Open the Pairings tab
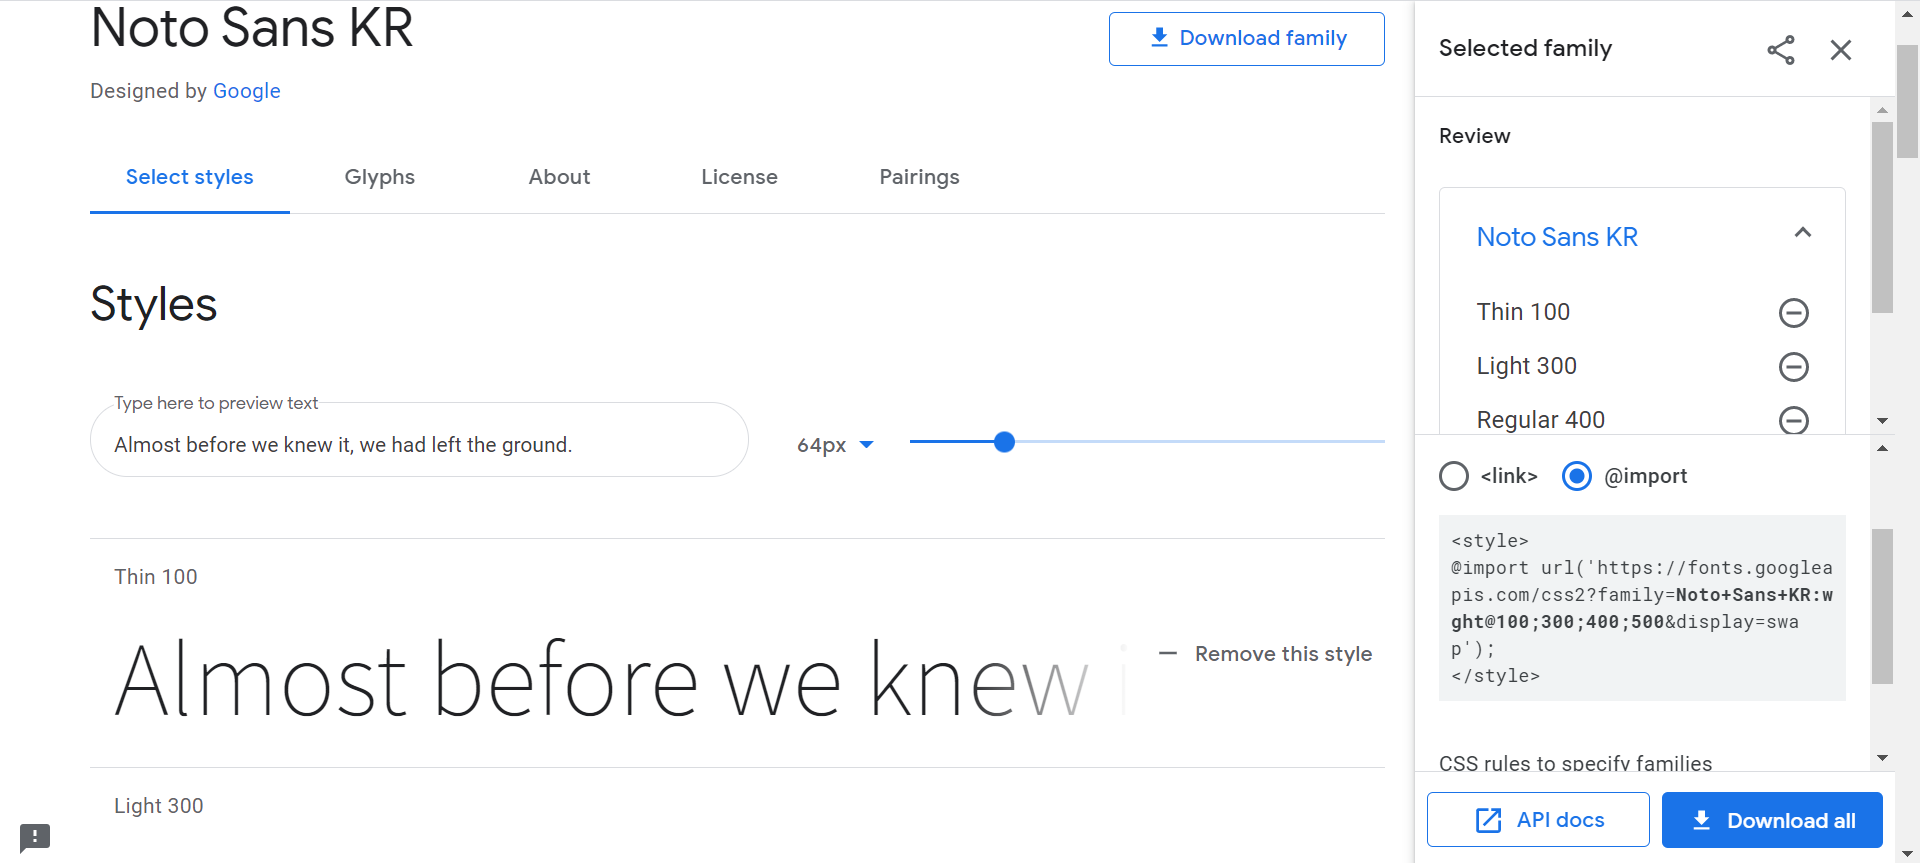The width and height of the screenshot is (1920, 863). (x=920, y=177)
